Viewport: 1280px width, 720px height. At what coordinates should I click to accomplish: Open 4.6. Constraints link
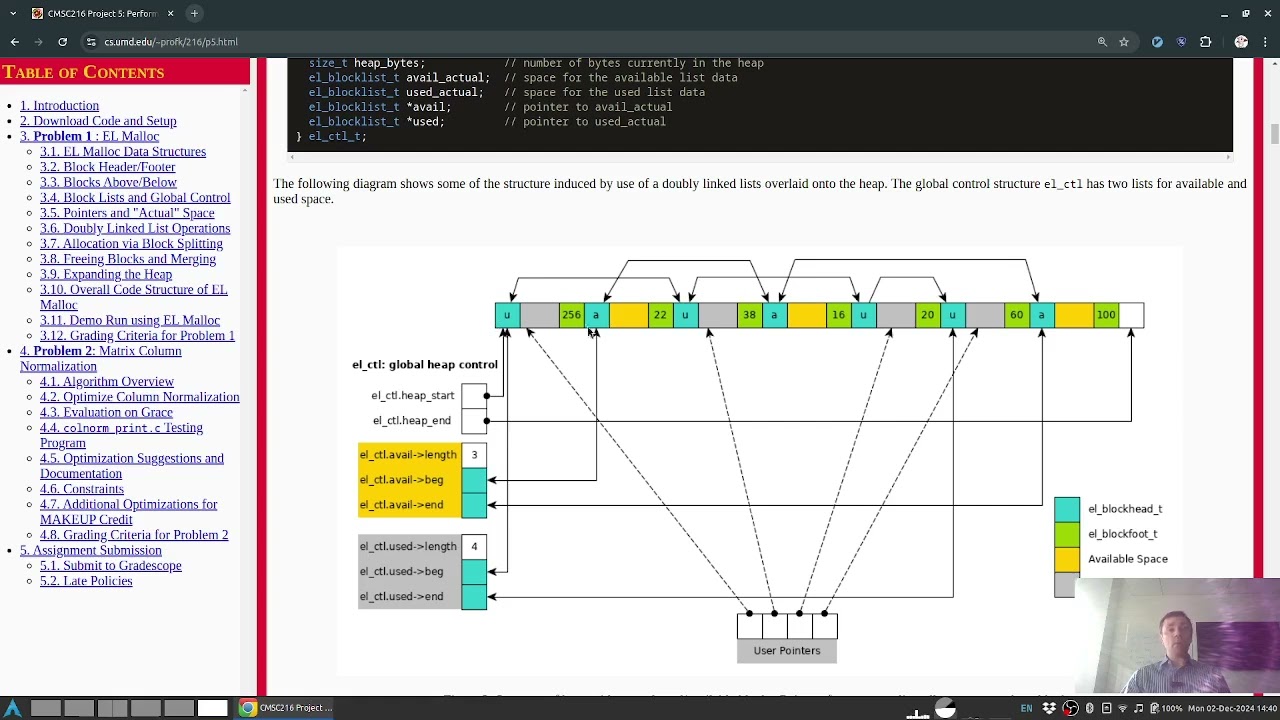(x=82, y=489)
